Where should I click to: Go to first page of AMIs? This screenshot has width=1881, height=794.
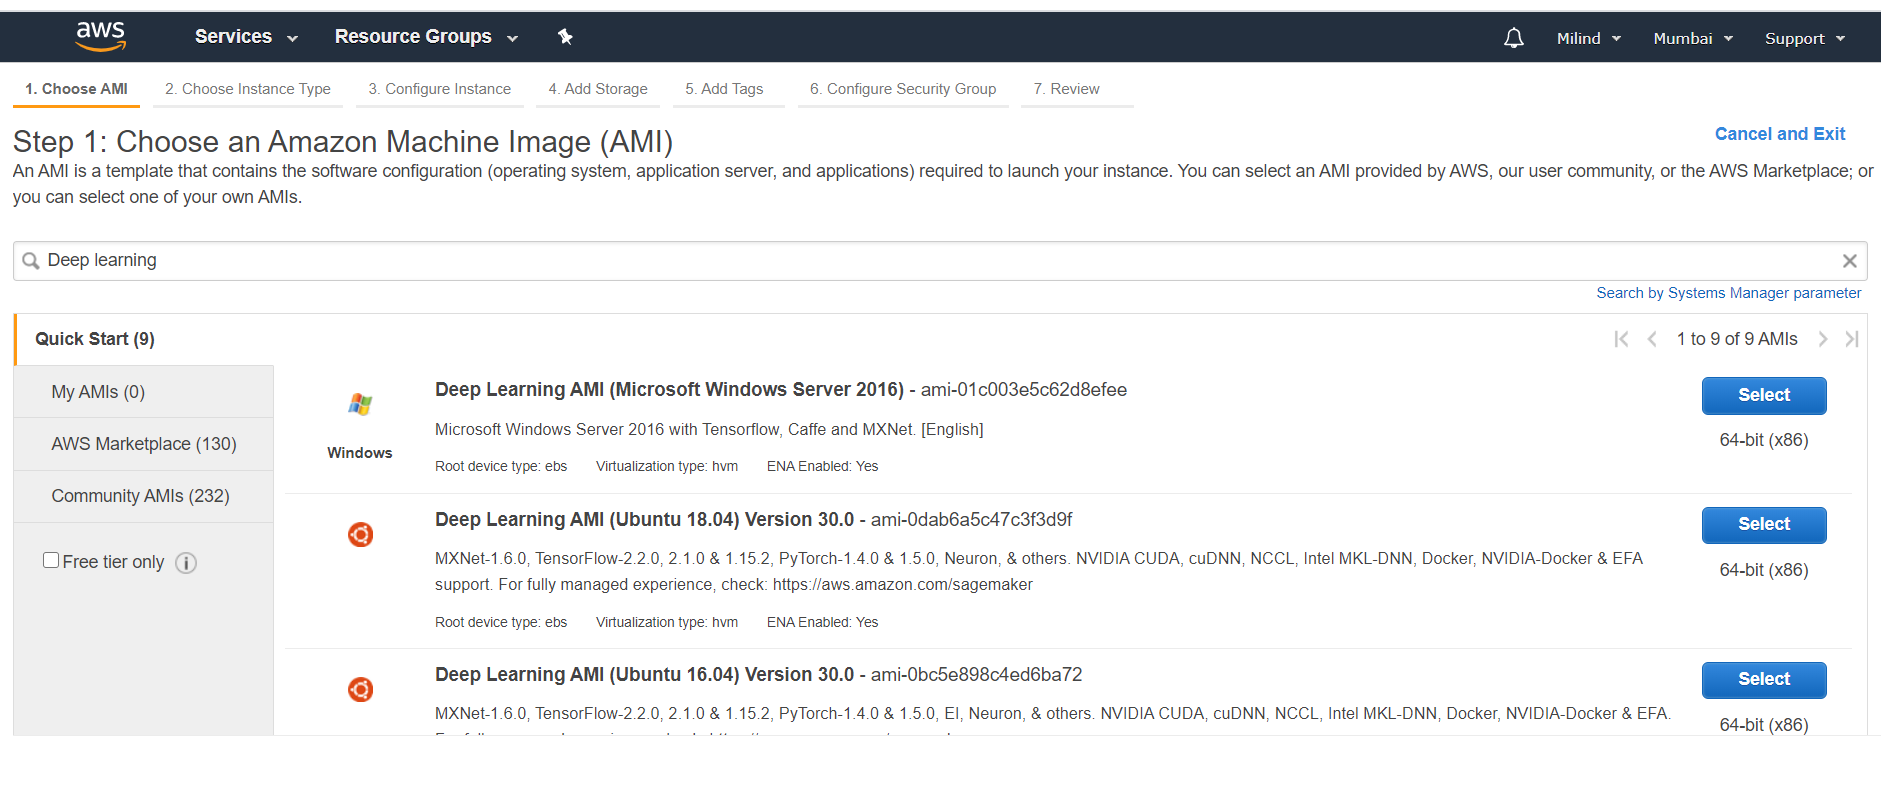point(1621,339)
